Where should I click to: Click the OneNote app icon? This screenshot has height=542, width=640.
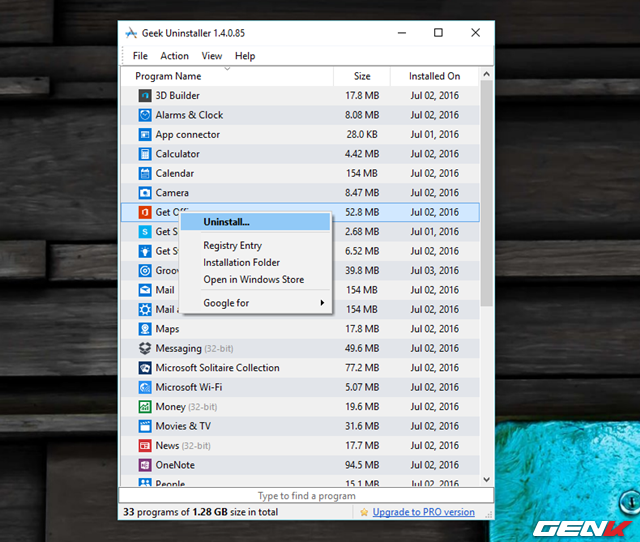(145, 465)
